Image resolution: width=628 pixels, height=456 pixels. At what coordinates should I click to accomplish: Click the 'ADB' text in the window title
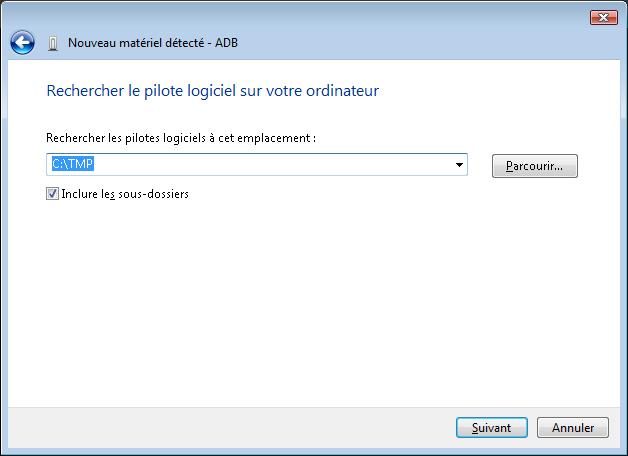click(227, 43)
